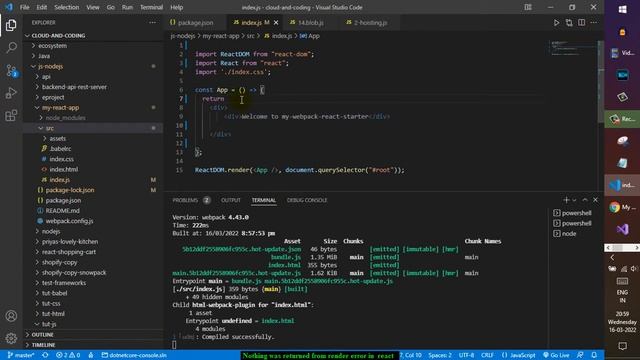Image resolution: width=640 pixels, height=360 pixels.
Task: Open Explorer Views and More Actions ellipsis
Action: coord(152,23)
